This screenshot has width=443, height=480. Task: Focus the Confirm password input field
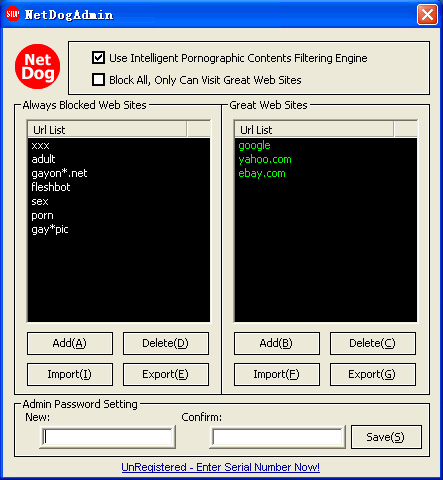pos(278,437)
